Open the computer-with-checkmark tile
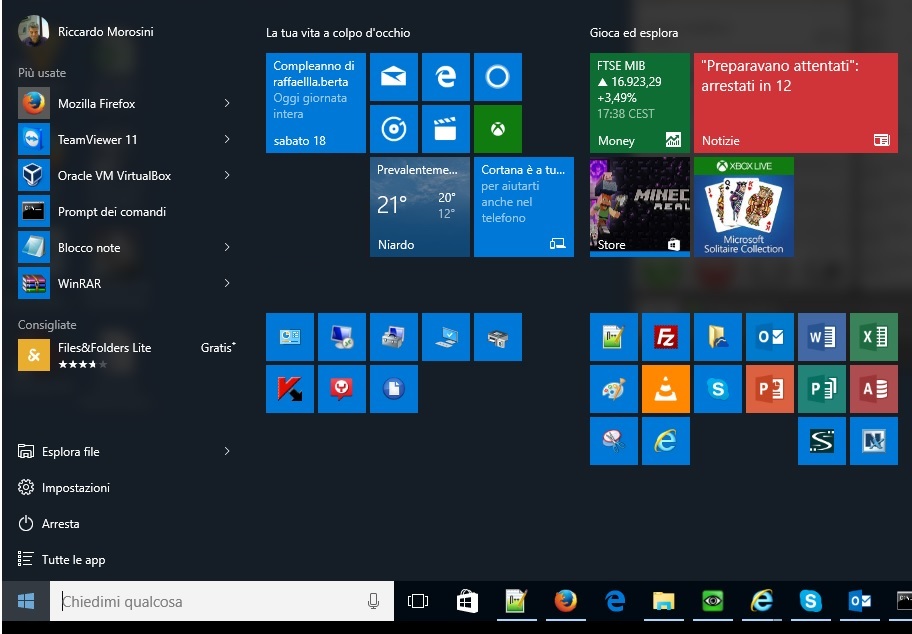912x634 pixels. click(x=446, y=337)
